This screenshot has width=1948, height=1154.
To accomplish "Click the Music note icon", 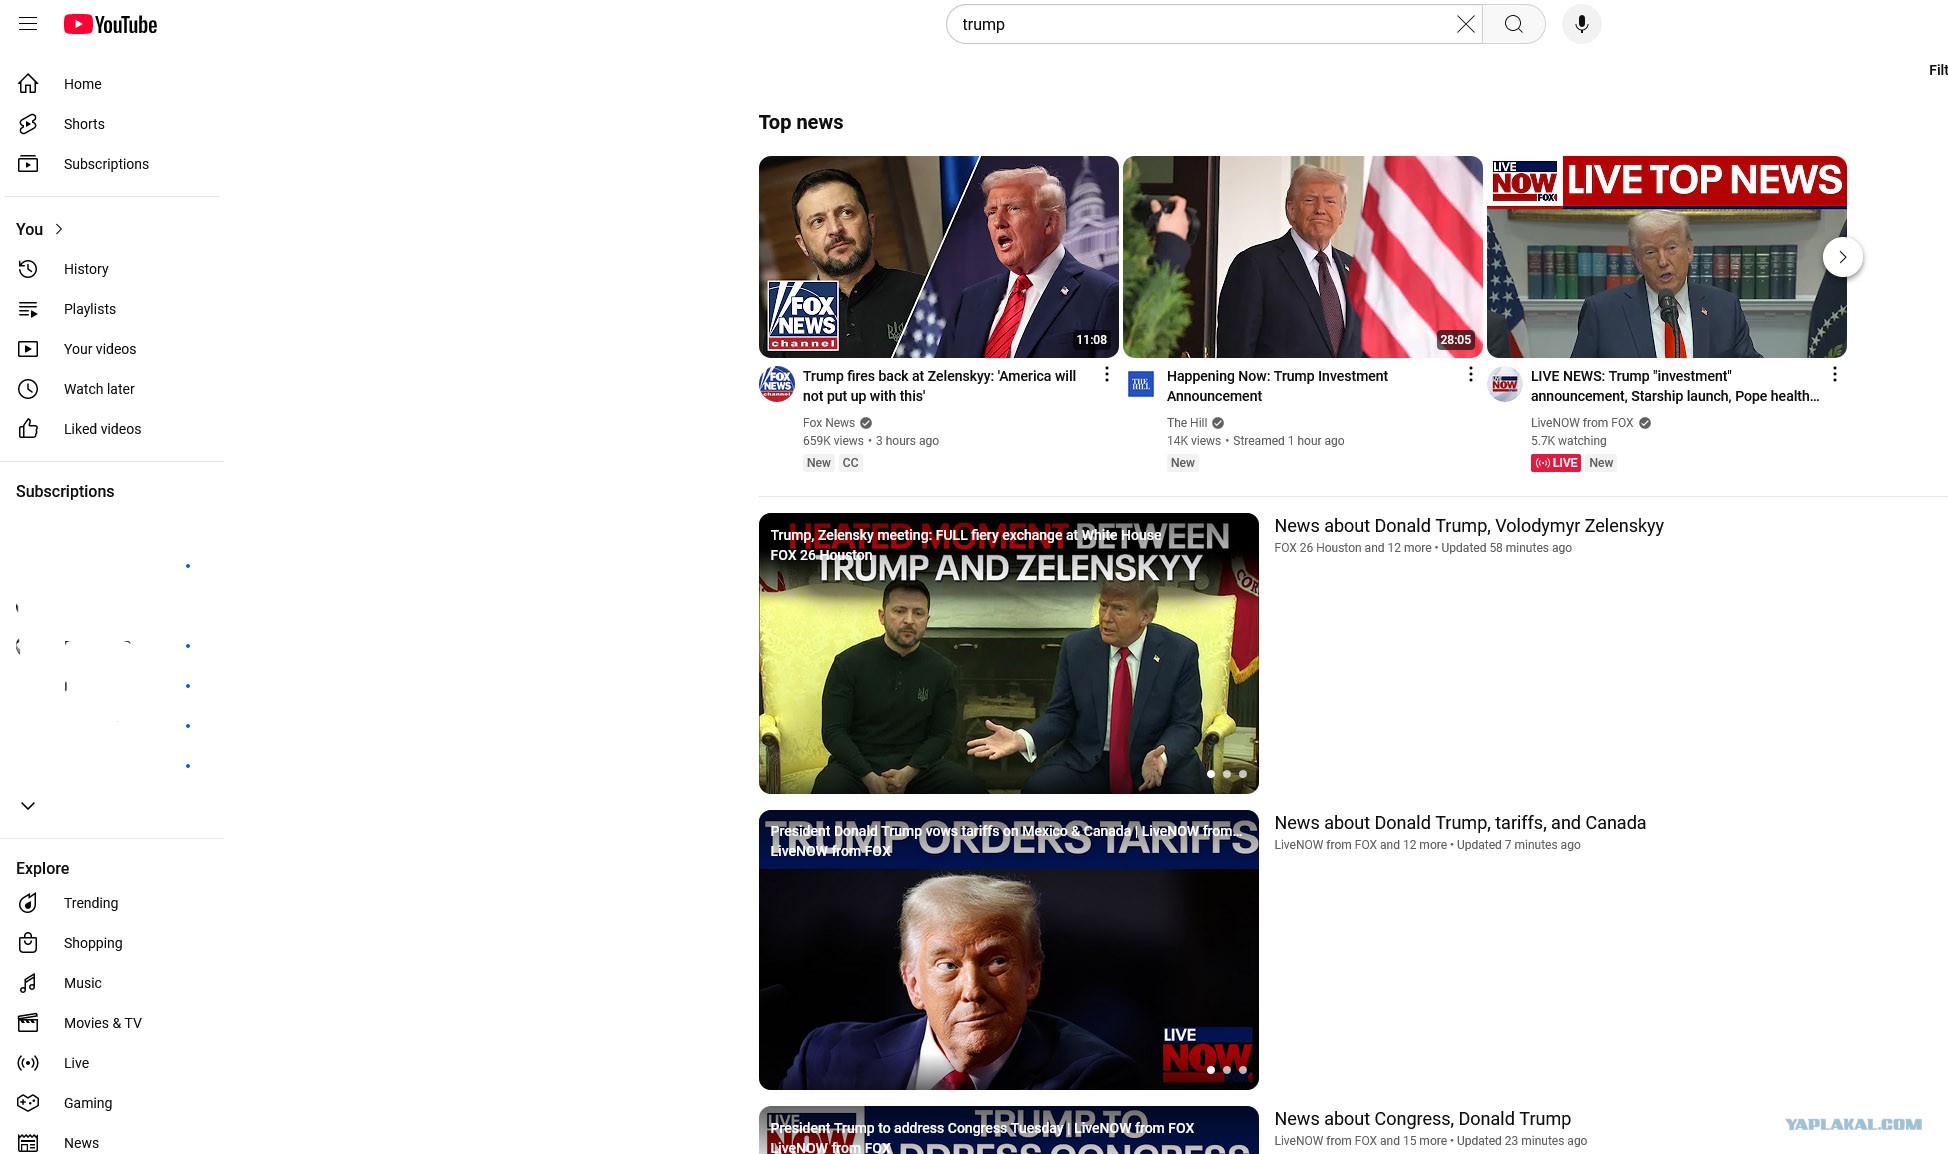I will tap(28, 983).
